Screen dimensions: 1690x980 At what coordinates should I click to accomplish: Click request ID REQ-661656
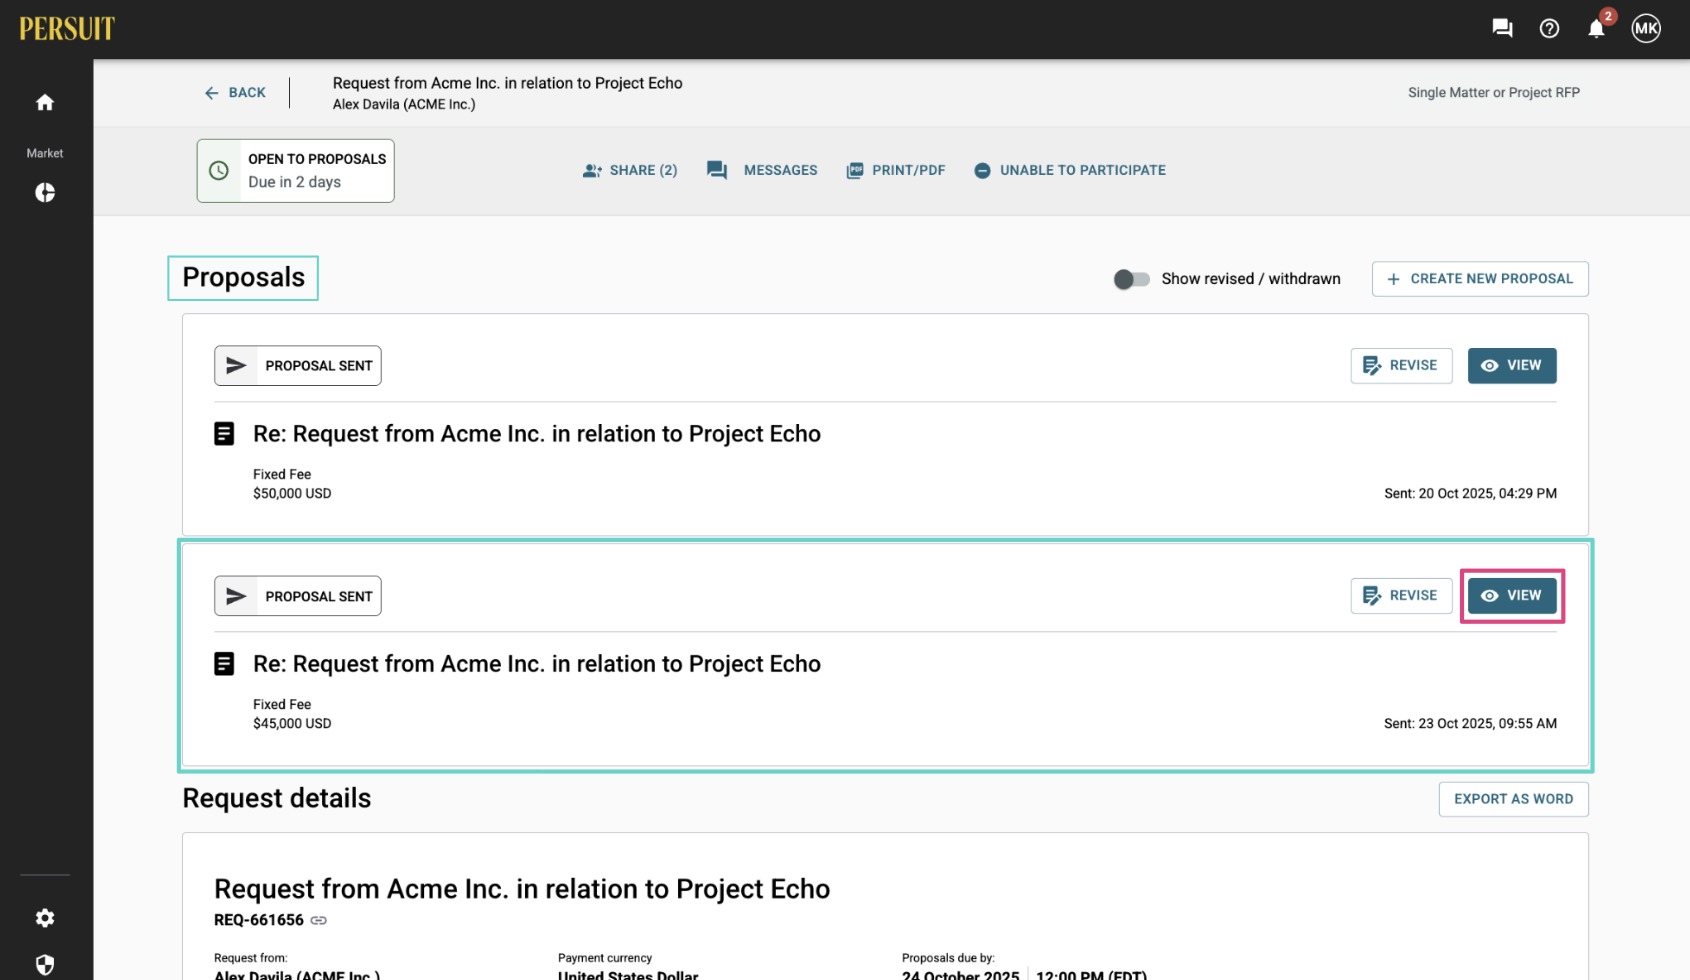point(259,920)
